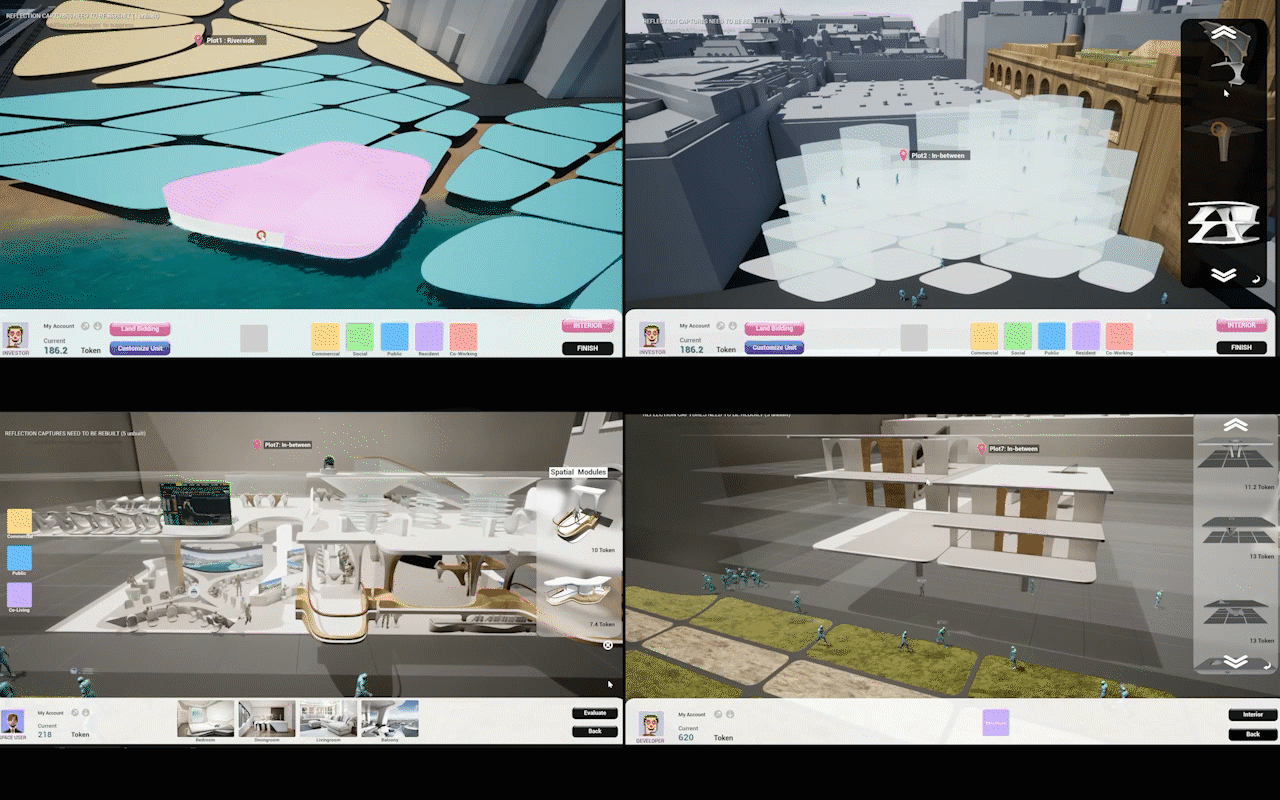Open the Balcony room thumbnail
Image resolution: width=1280 pixels, height=800 pixels.
pyautogui.click(x=391, y=718)
